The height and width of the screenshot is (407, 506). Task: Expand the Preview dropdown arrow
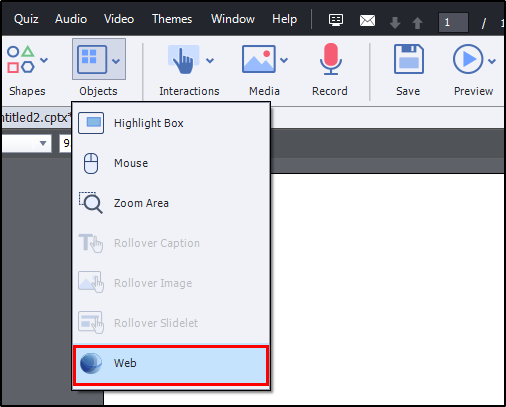point(492,61)
